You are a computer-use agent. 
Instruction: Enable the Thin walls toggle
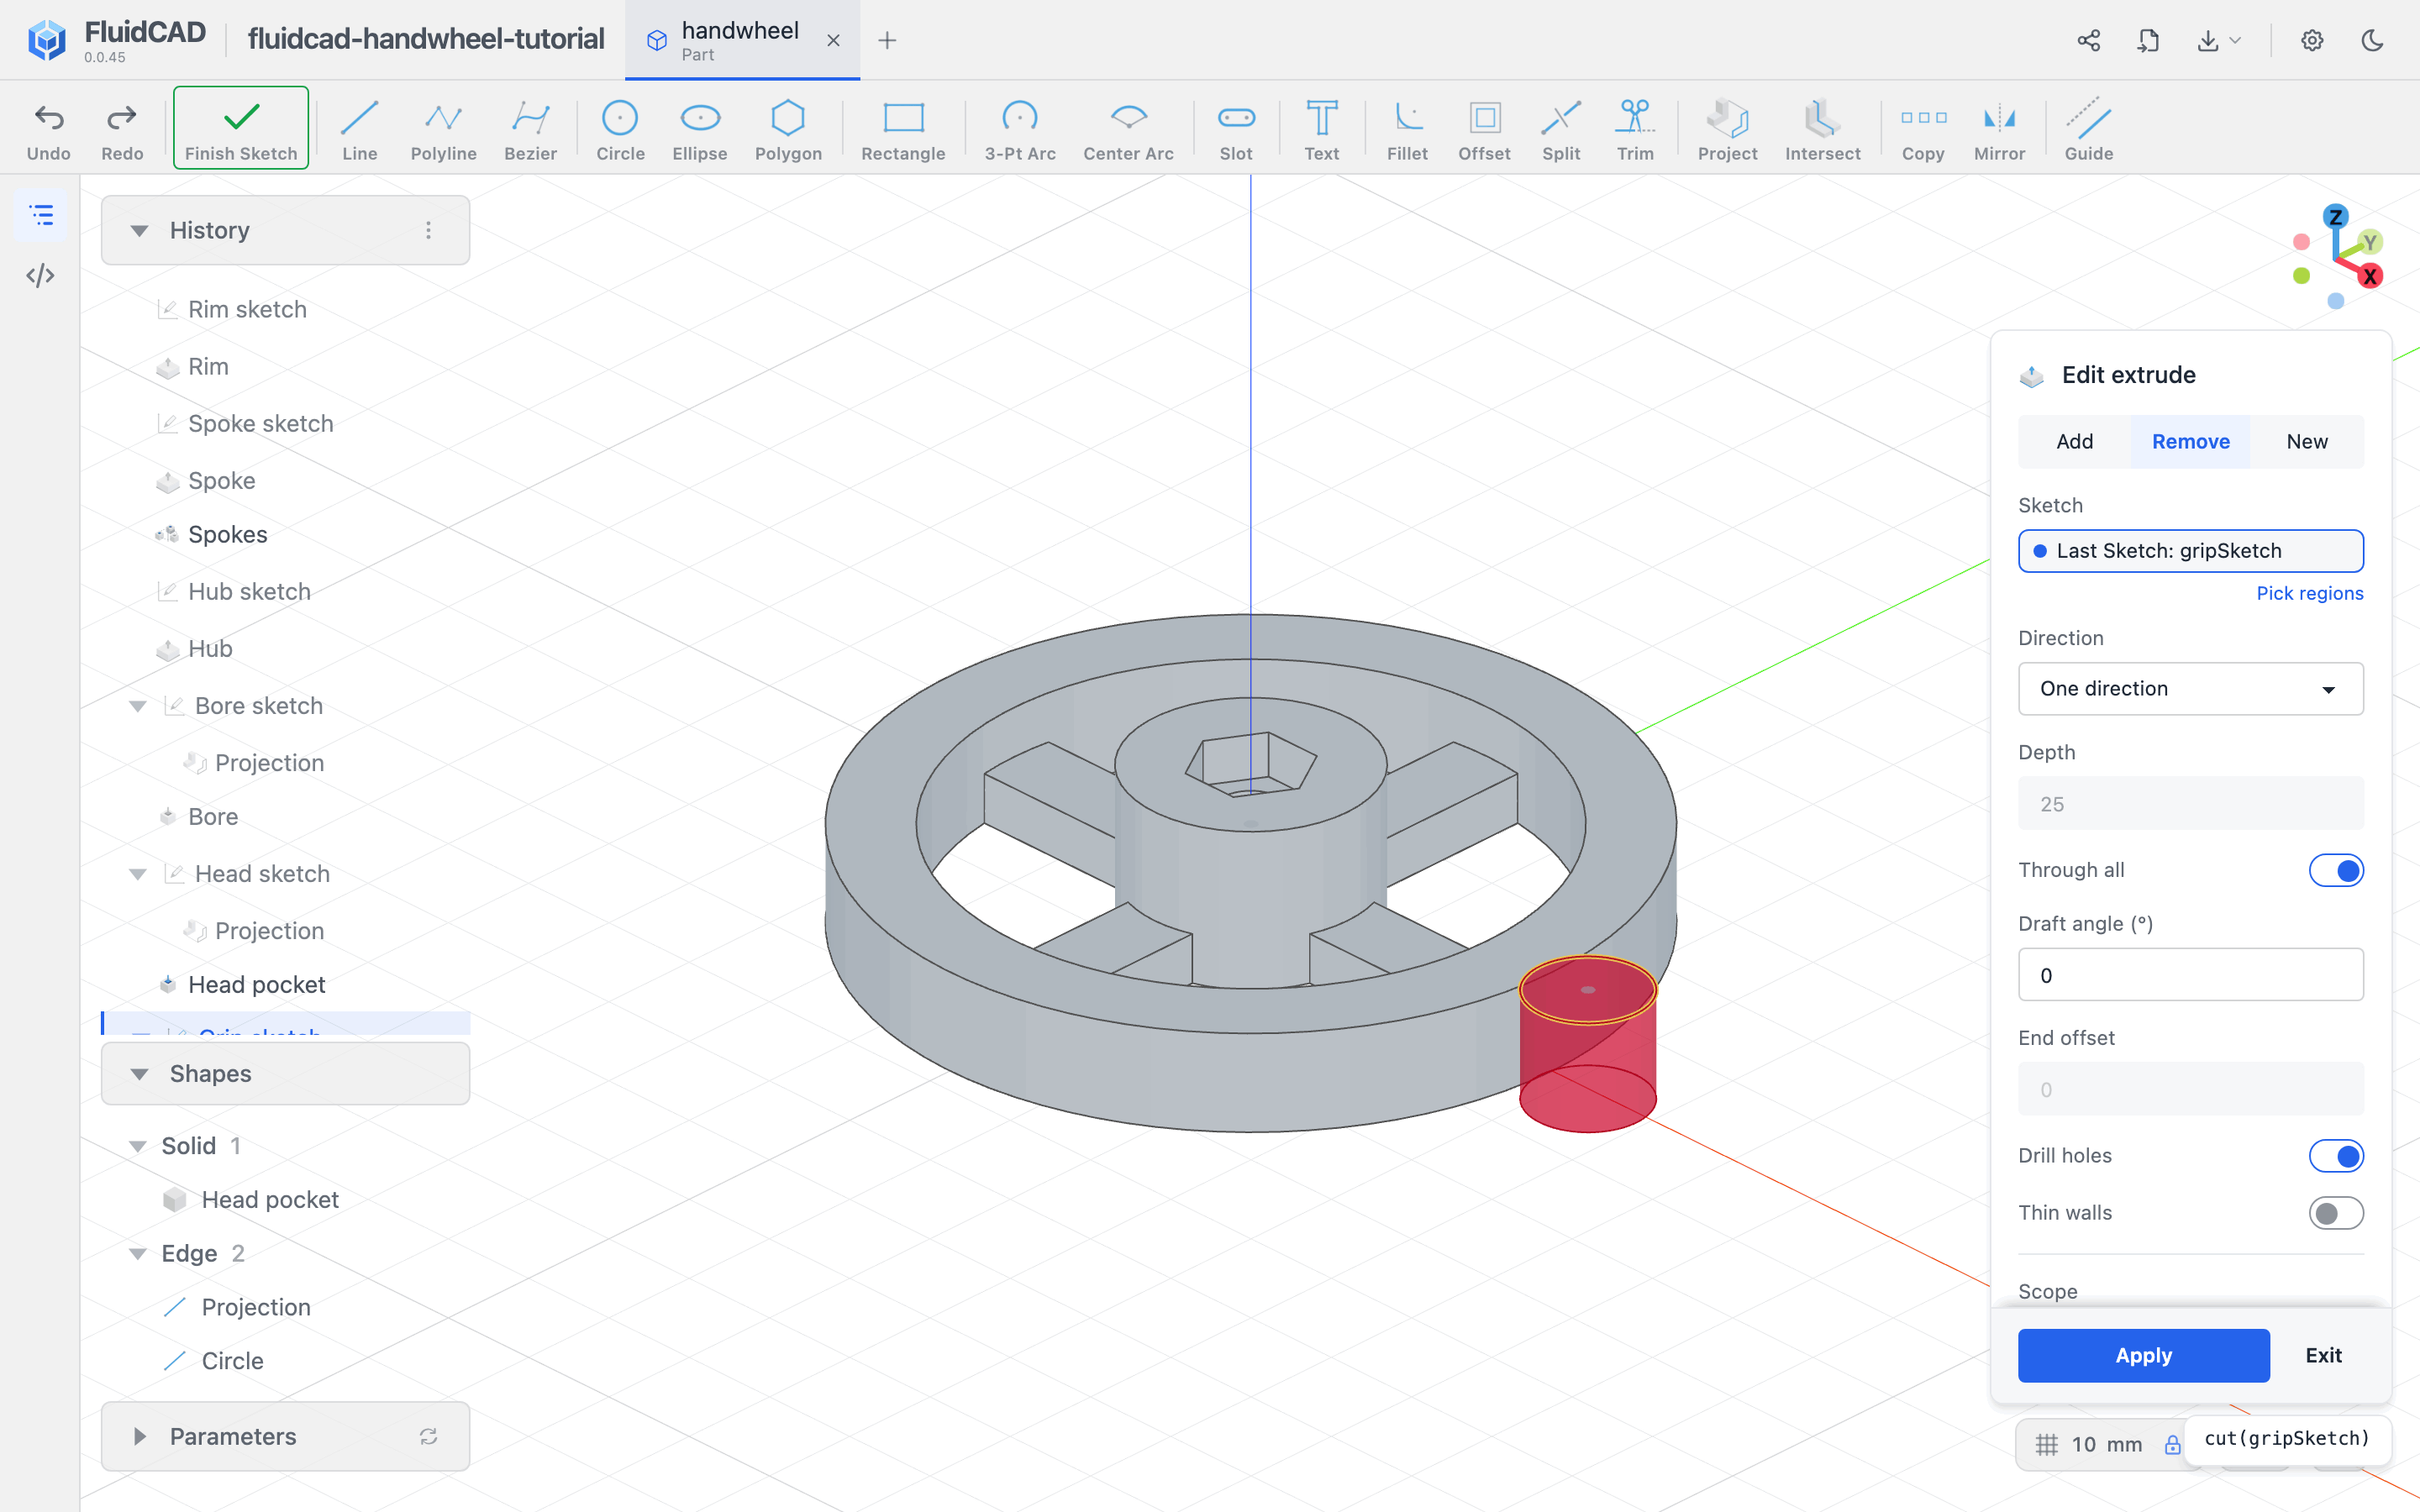pos(2336,1213)
